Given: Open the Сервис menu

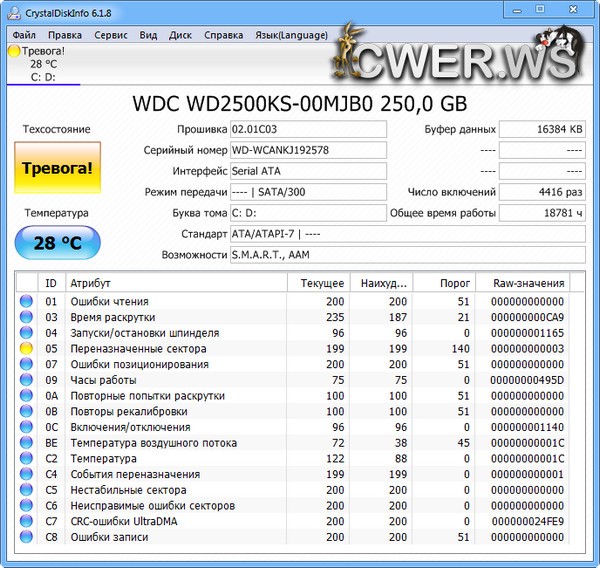Looking at the screenshot, I should click(x=110, y=34).
